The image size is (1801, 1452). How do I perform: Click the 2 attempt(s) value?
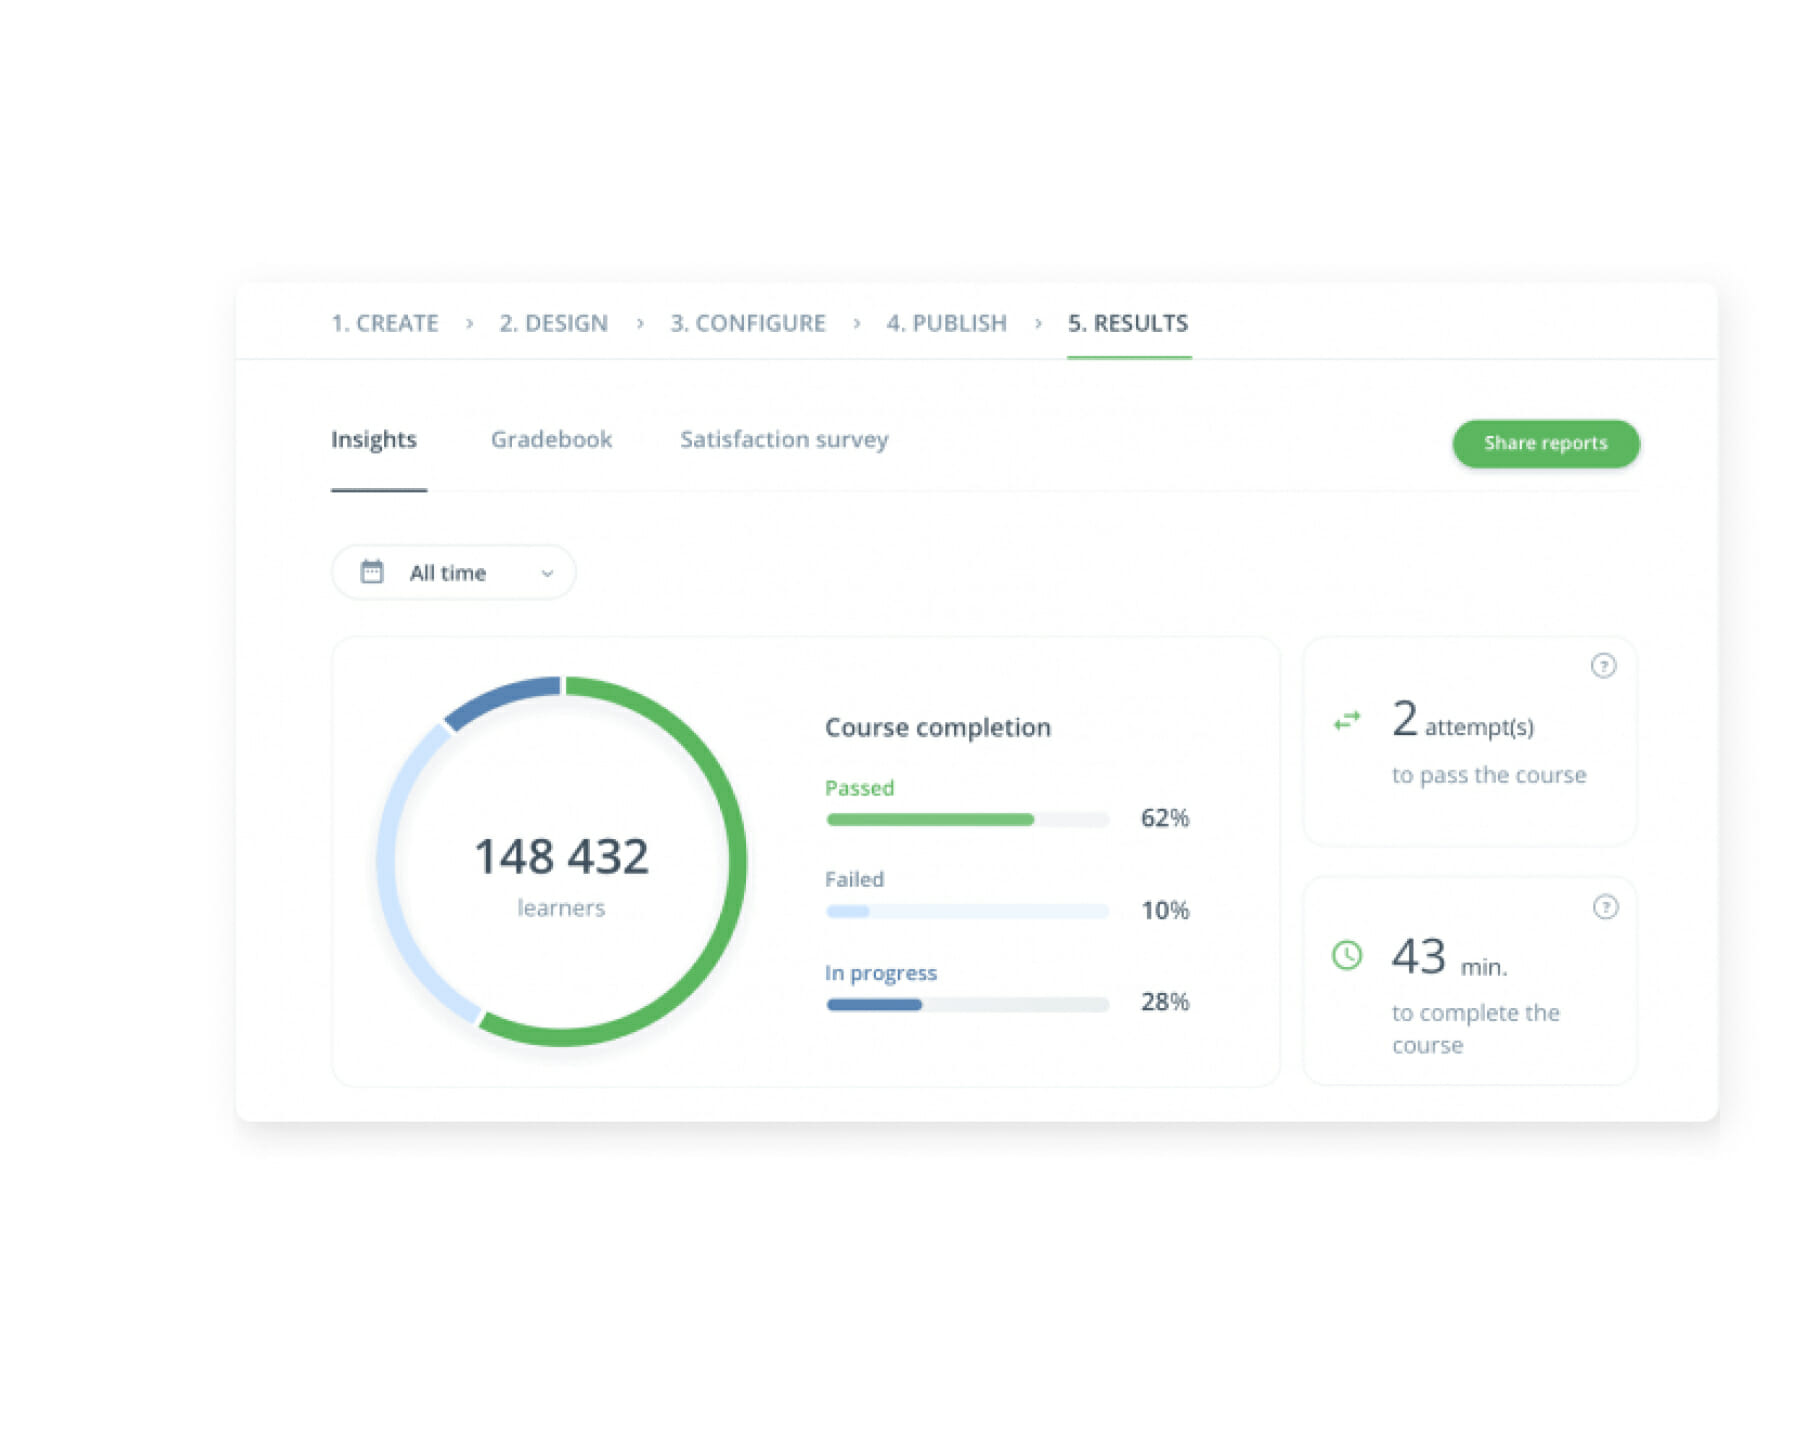[x=1463, y=720]
